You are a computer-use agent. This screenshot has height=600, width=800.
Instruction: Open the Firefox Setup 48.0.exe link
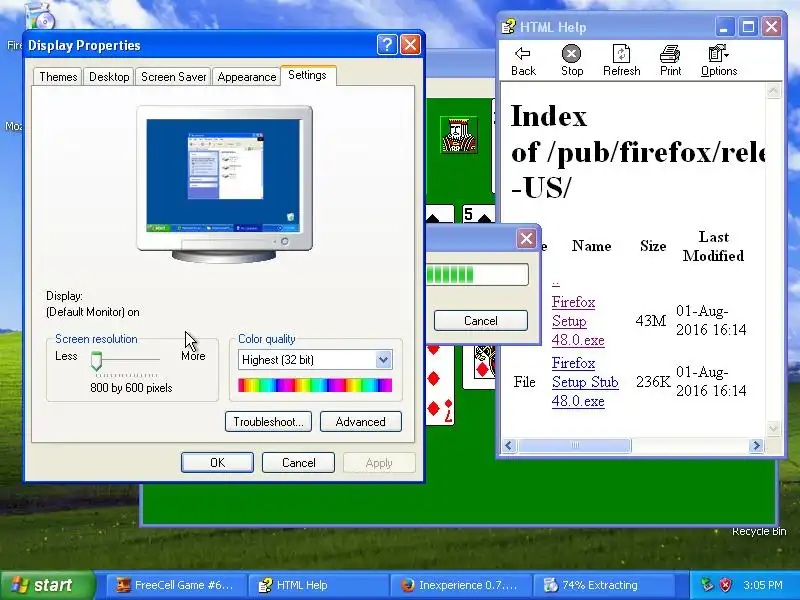click(578, 321)
